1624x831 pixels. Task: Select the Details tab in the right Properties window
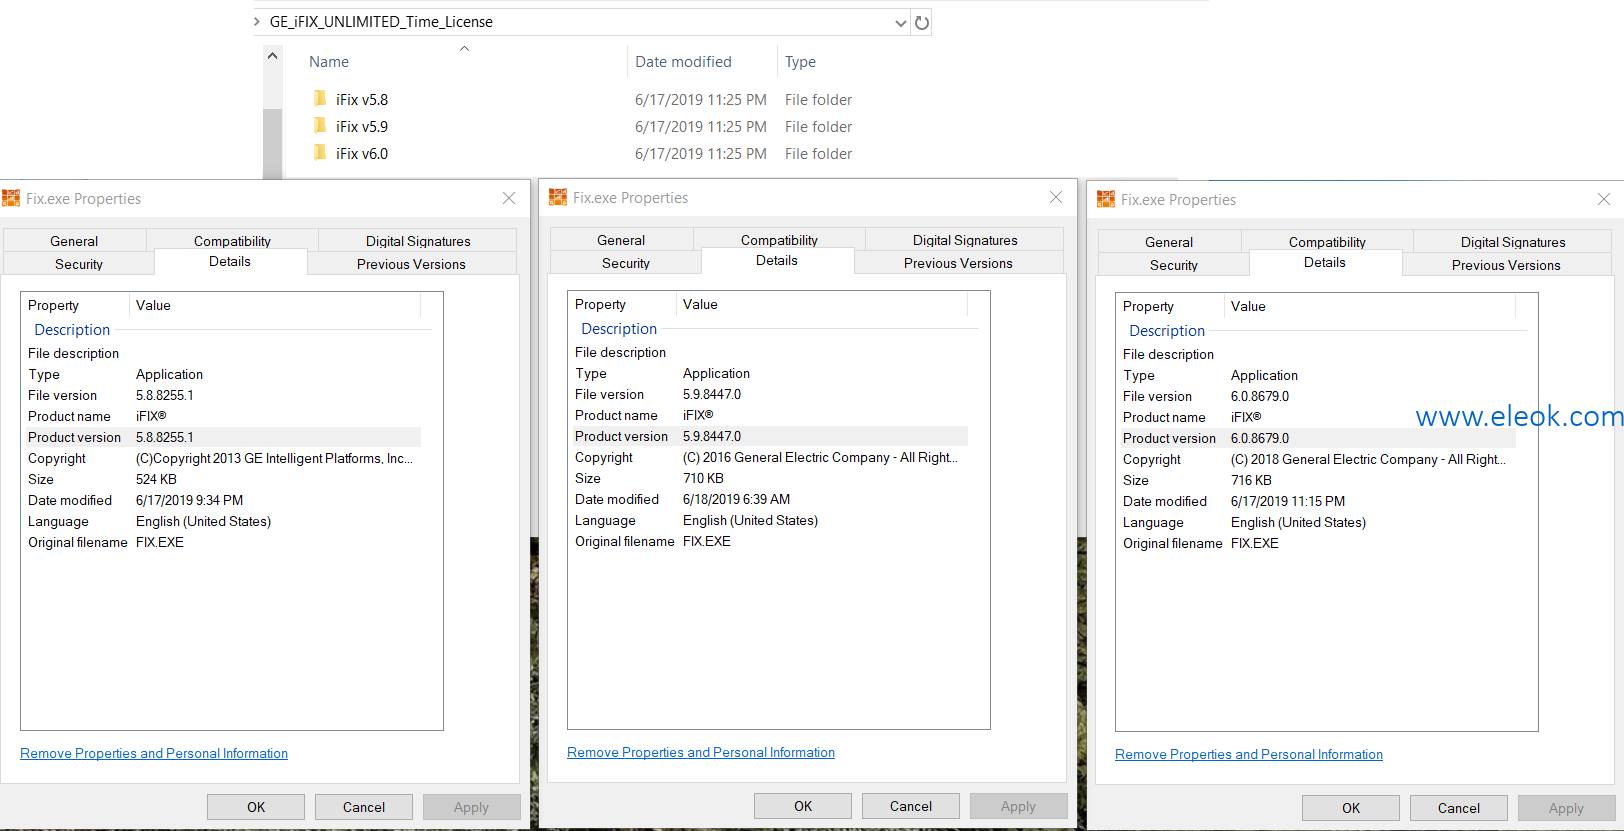[x=1325, y=262]
